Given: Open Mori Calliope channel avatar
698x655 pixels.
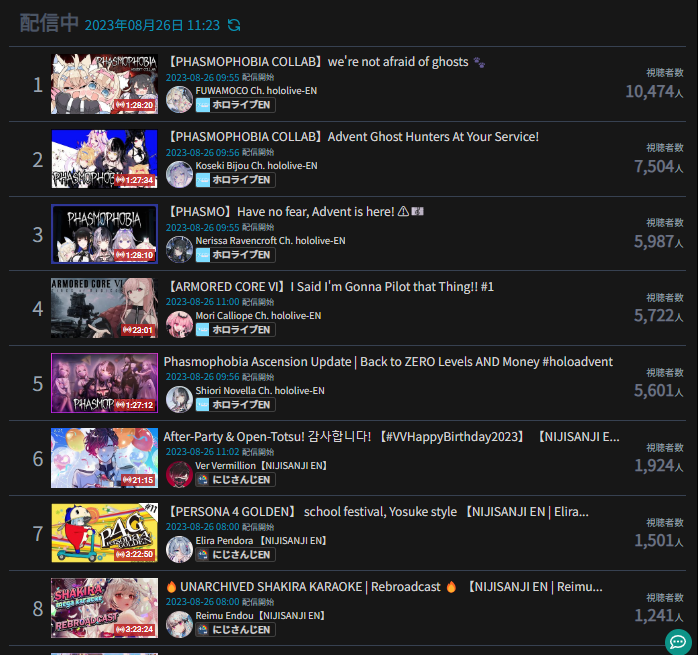Looking at the screenshot, I should pyautogui.click(x=179, y=324).
